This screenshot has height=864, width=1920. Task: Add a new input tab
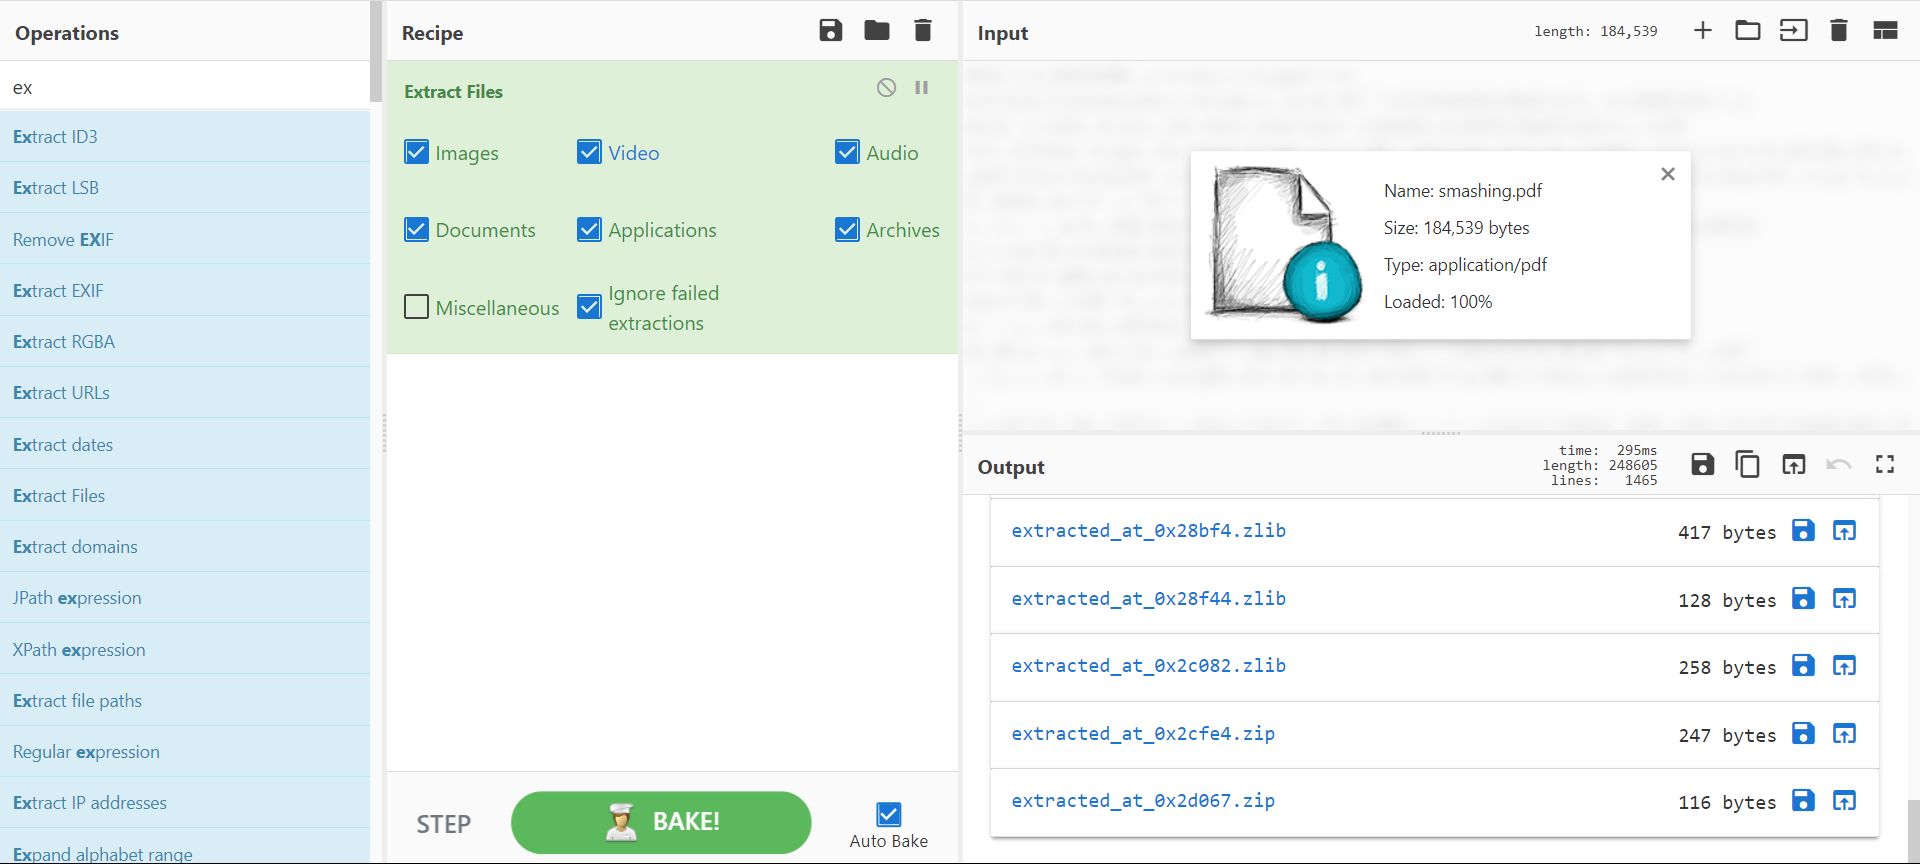1702,31
